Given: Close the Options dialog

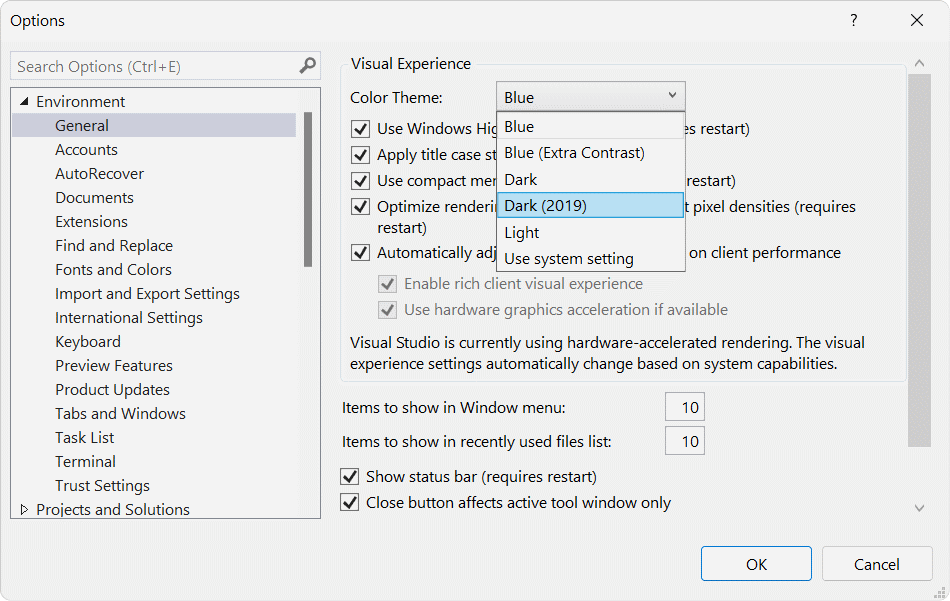Looking at the screenshot, I should point(916,20).
